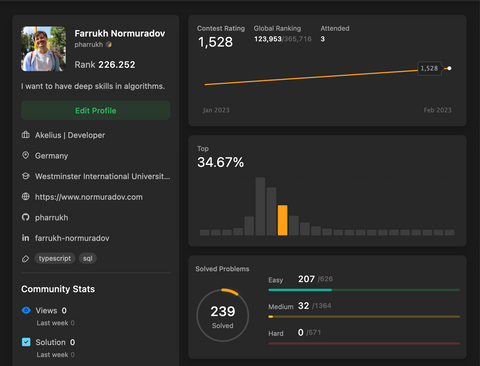The height and width of the screenshot is (366, 480).
Task: Click the Top 34.67% value
Action: [x=220, y=162]
